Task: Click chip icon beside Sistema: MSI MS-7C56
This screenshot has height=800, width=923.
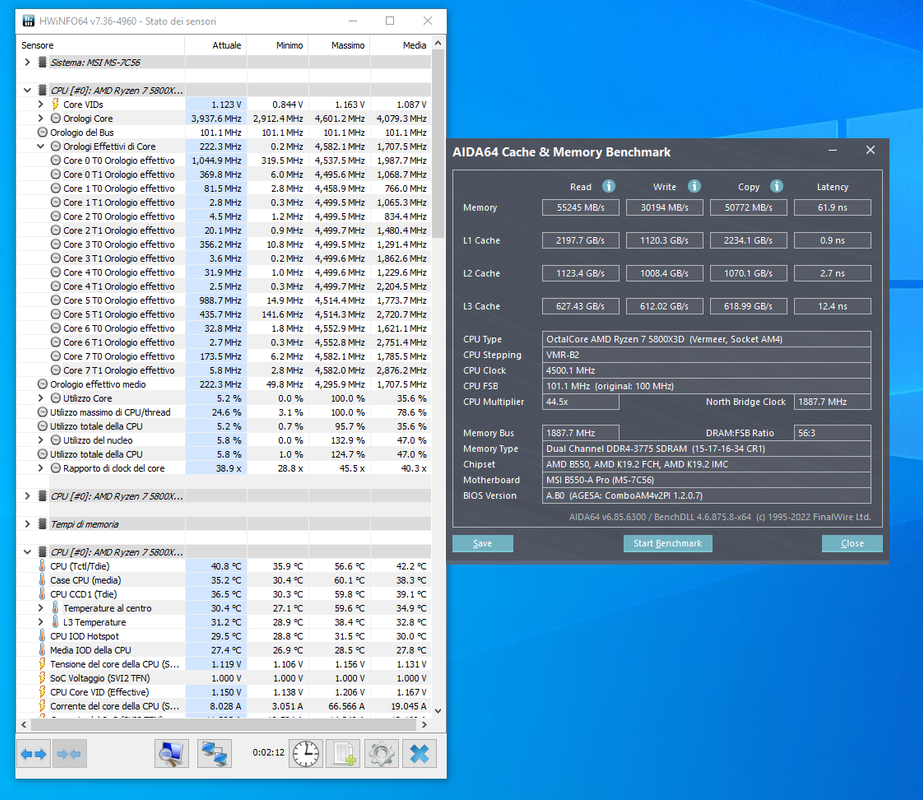Action: coord(42,62)
